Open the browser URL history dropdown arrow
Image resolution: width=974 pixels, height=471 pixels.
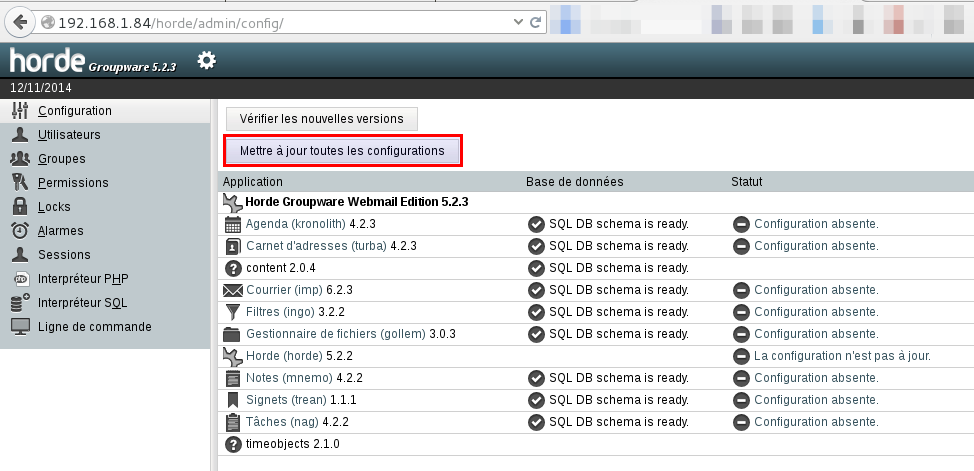pos(517,21)
